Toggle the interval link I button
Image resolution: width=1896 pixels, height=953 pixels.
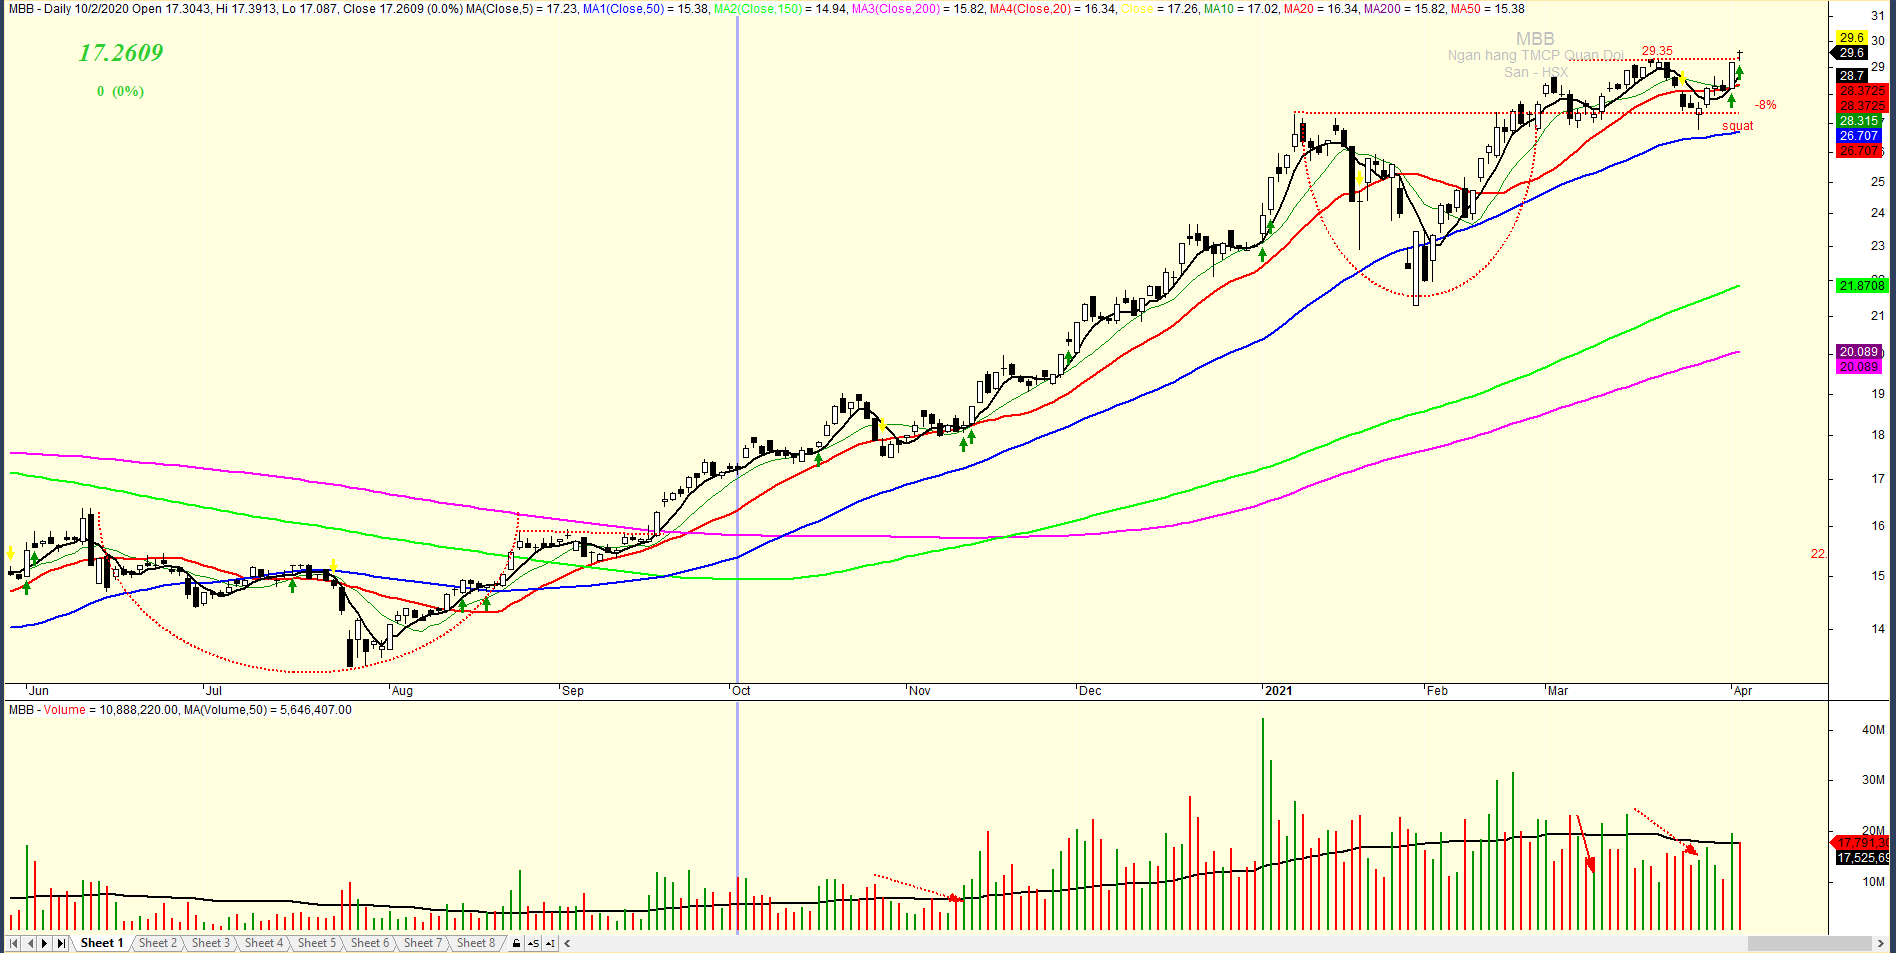click(x=550, y=943)
